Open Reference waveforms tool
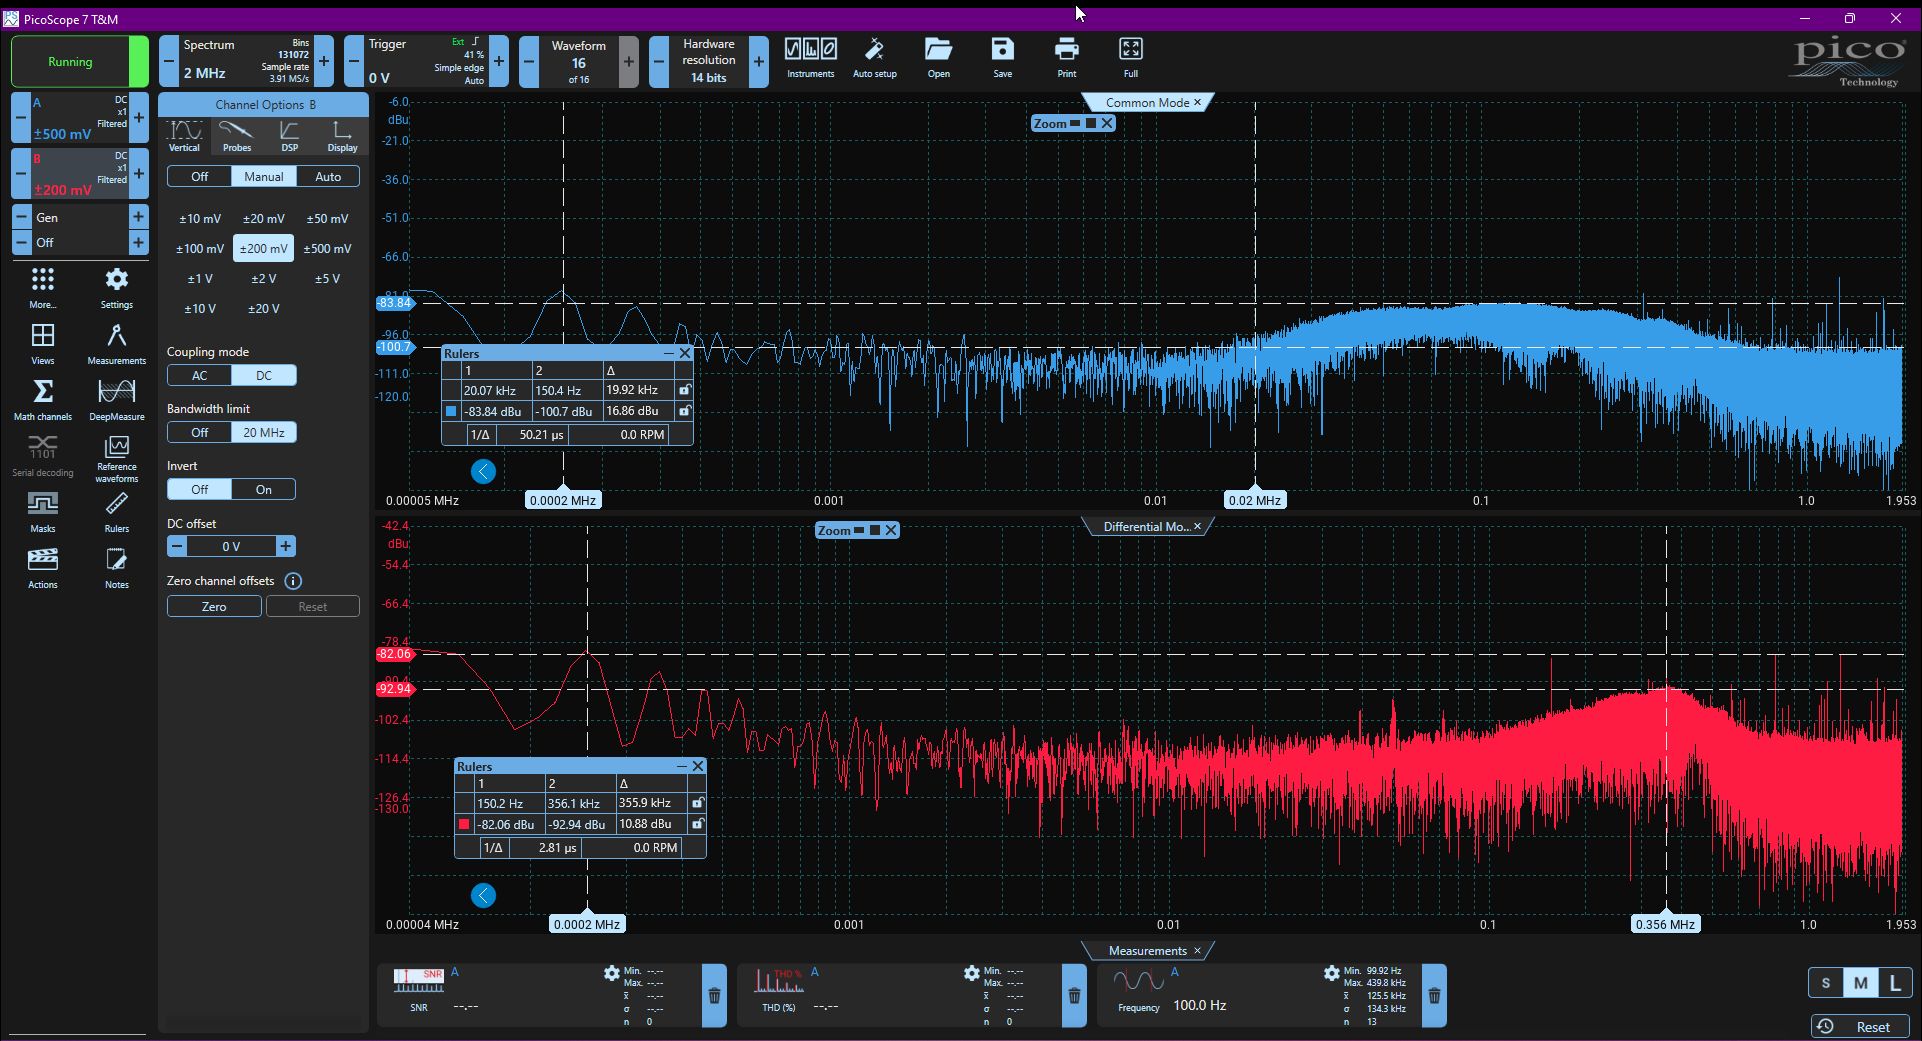 click(x=116, y=459)
